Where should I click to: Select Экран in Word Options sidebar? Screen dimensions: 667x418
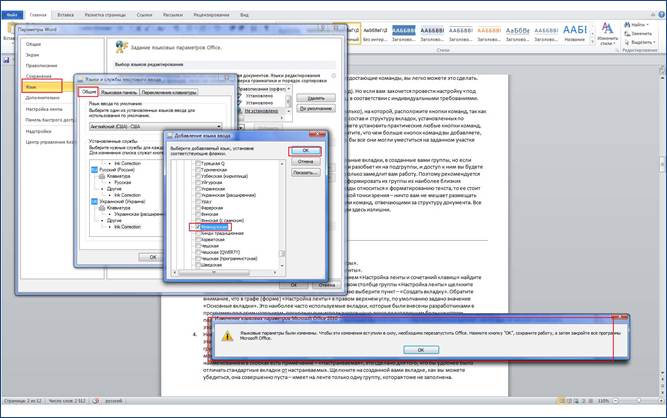[x=32, y=55]
